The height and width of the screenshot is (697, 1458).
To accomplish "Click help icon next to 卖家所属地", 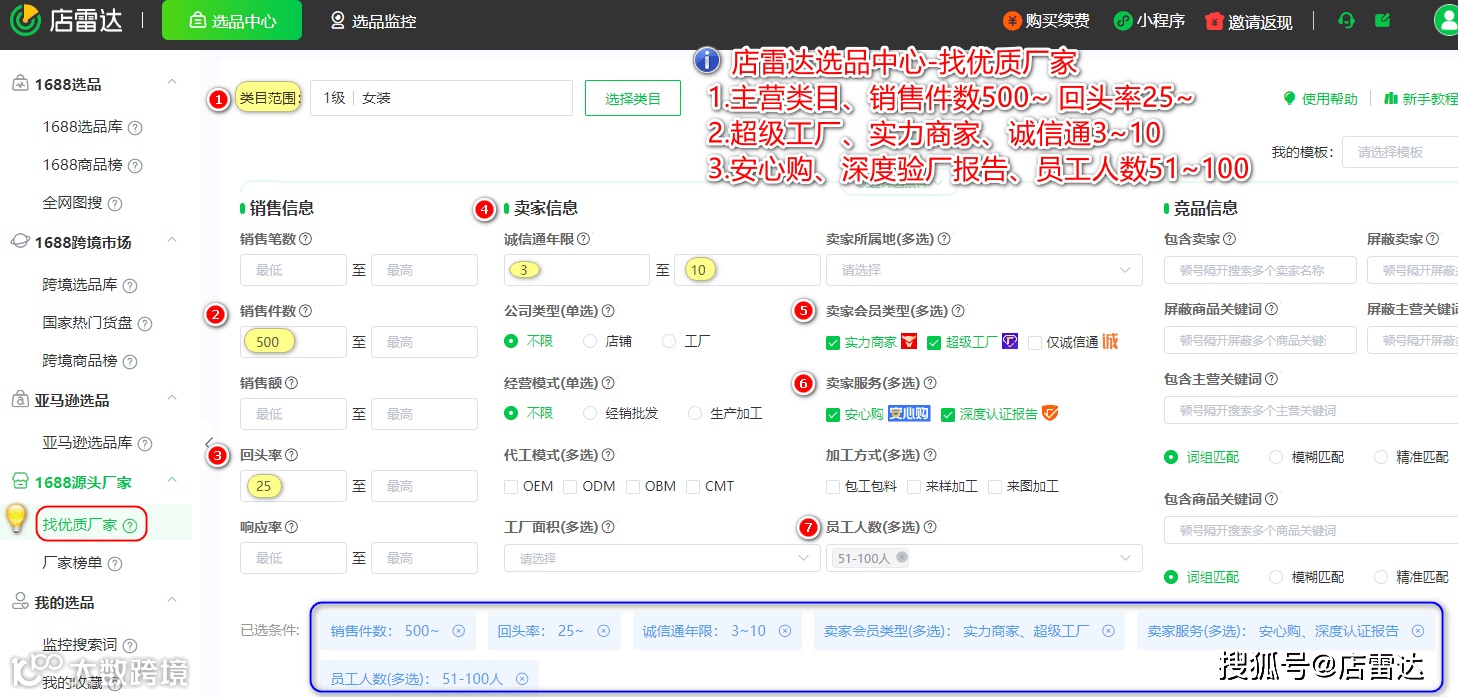I will [x=944, y=239].
